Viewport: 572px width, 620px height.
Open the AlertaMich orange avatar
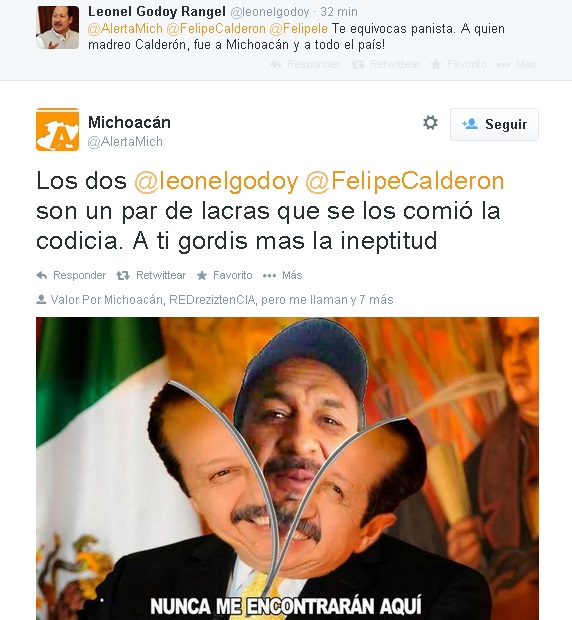point(57,129)
